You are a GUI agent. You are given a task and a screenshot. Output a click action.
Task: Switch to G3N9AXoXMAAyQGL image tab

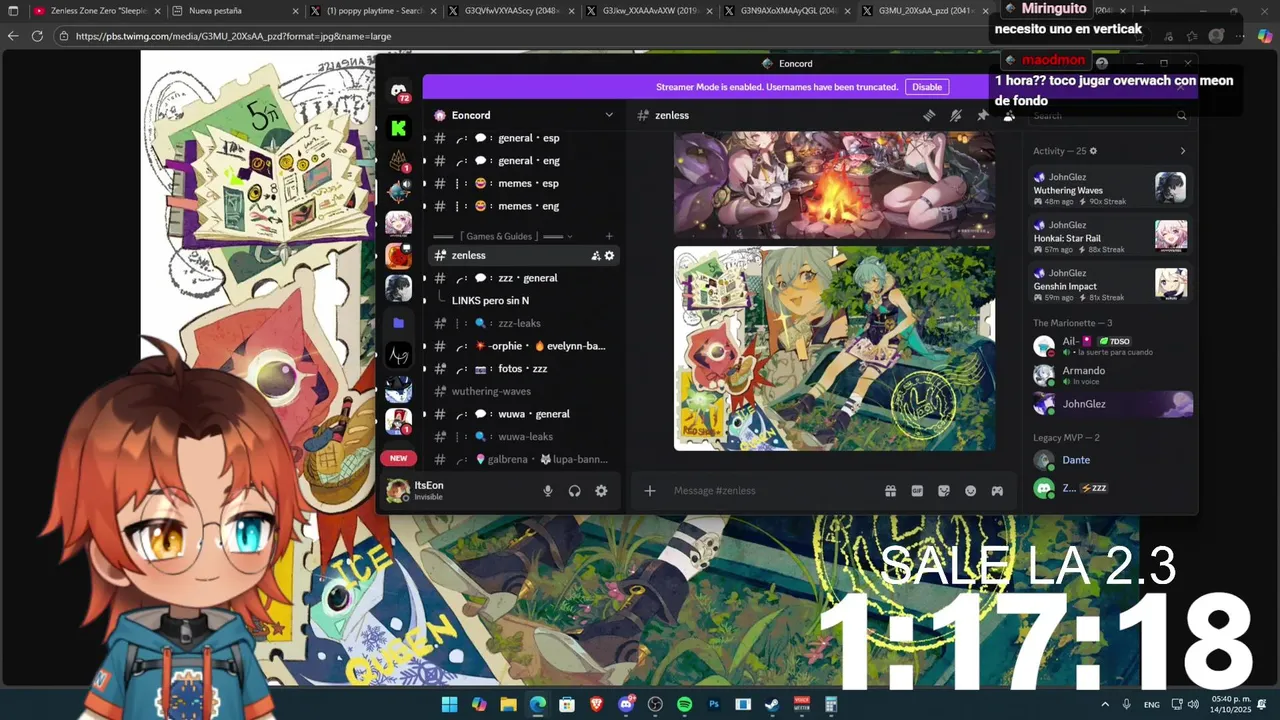coord(787,11)
